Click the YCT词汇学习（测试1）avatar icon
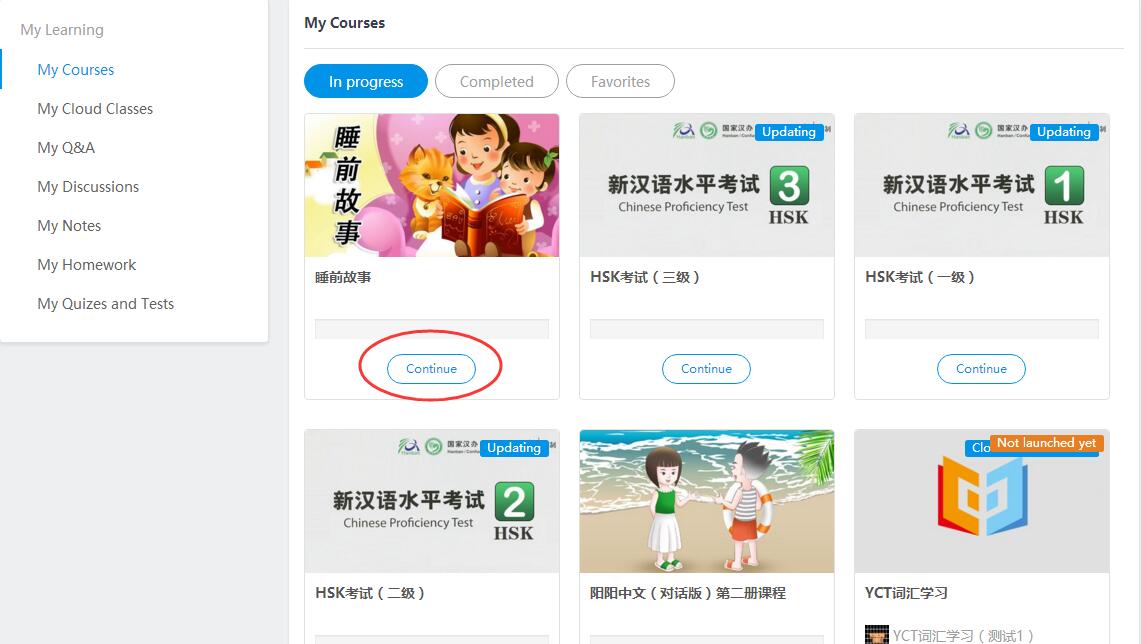Screen dimensions: 1141x644 tap(877, 635)
